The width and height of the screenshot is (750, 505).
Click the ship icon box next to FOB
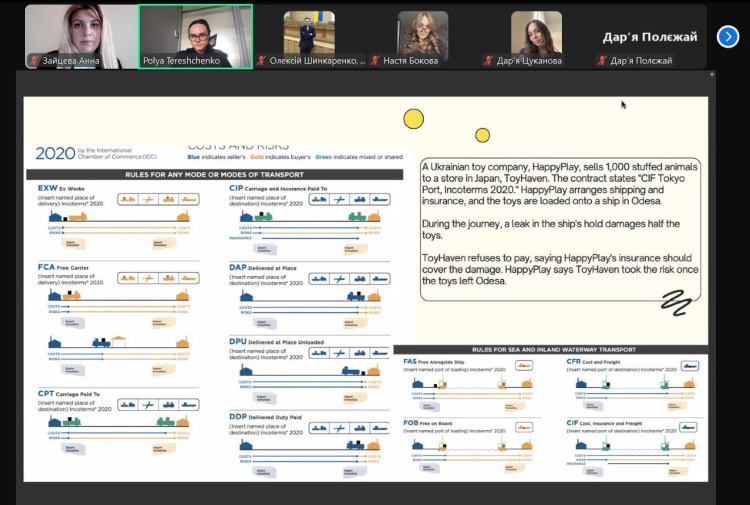(x=524, y=427)
